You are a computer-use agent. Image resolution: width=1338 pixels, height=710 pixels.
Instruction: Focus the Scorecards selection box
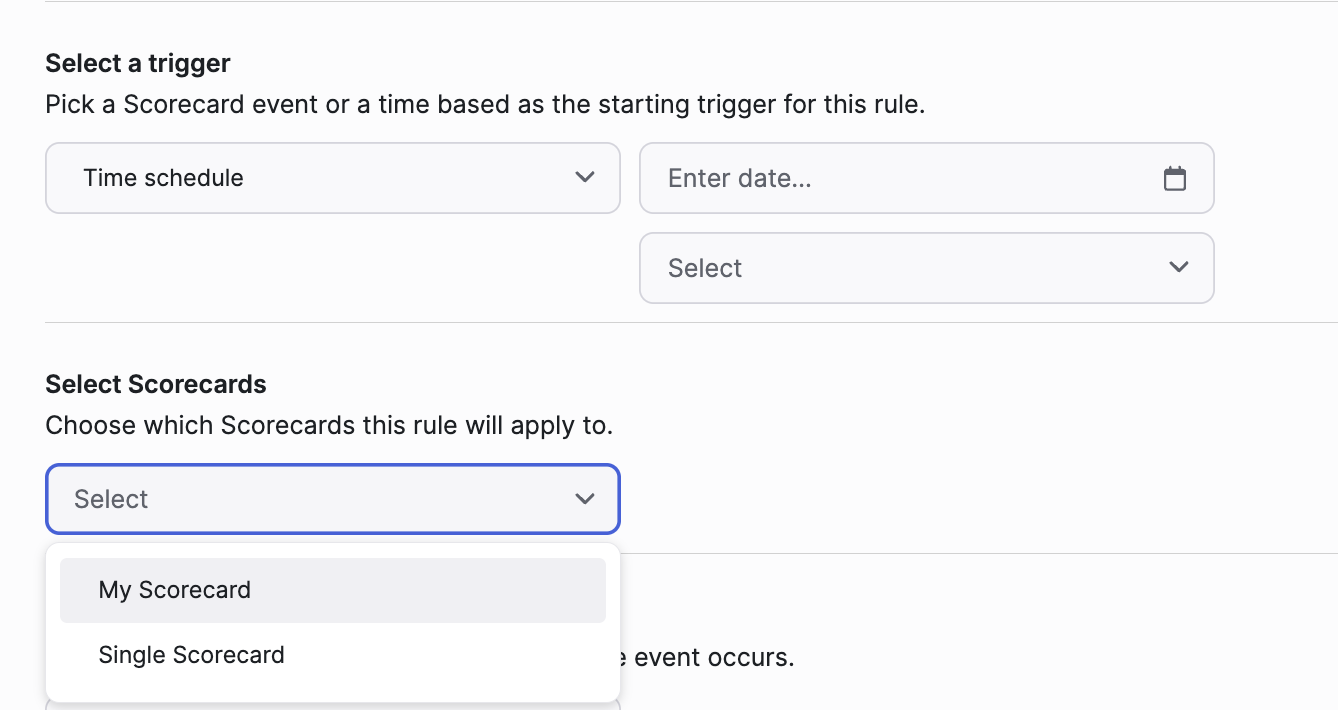pos(332,498)
